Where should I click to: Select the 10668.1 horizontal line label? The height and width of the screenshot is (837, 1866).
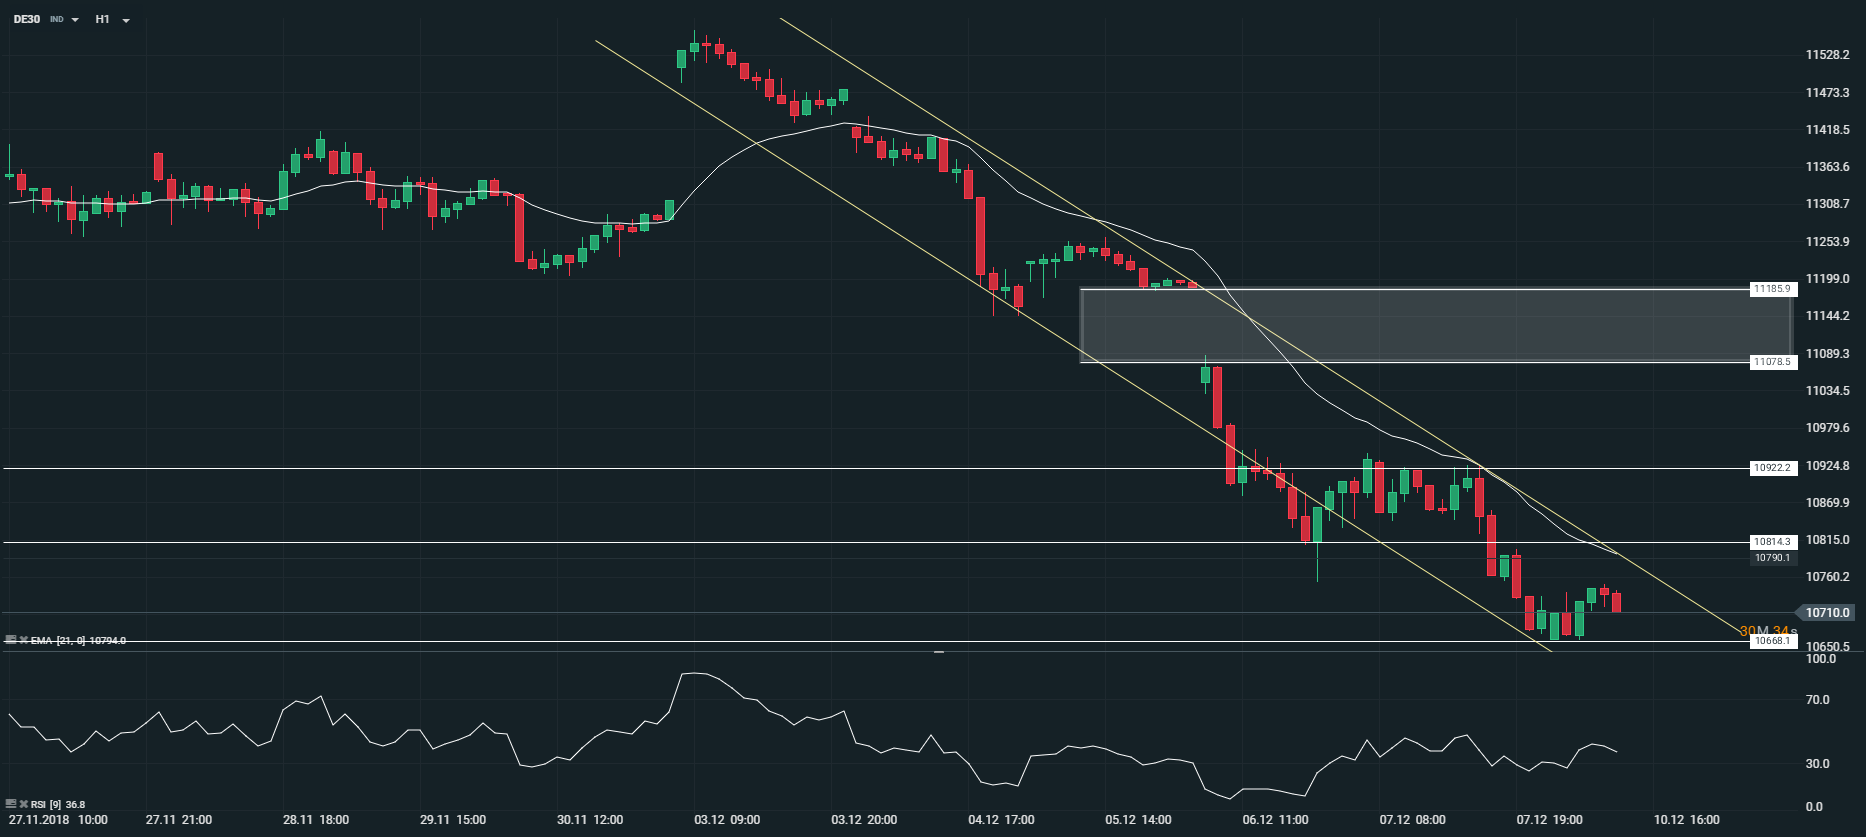[x=1772, y=641]
